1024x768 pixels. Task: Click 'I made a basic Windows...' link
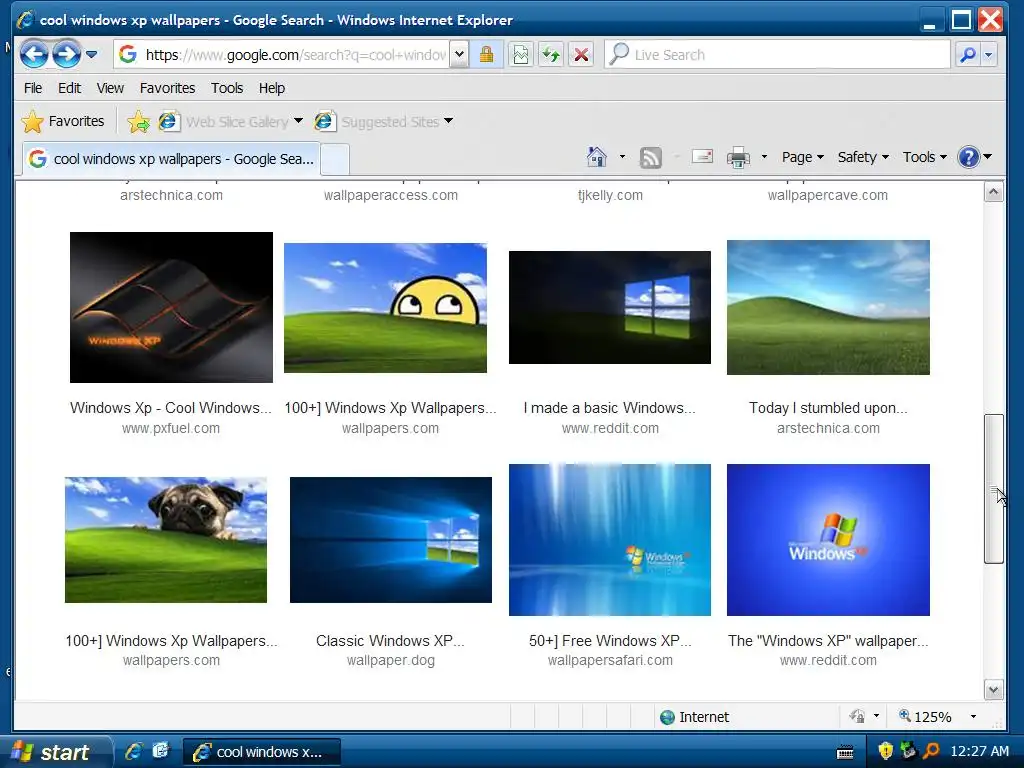[x=609, y=408]
